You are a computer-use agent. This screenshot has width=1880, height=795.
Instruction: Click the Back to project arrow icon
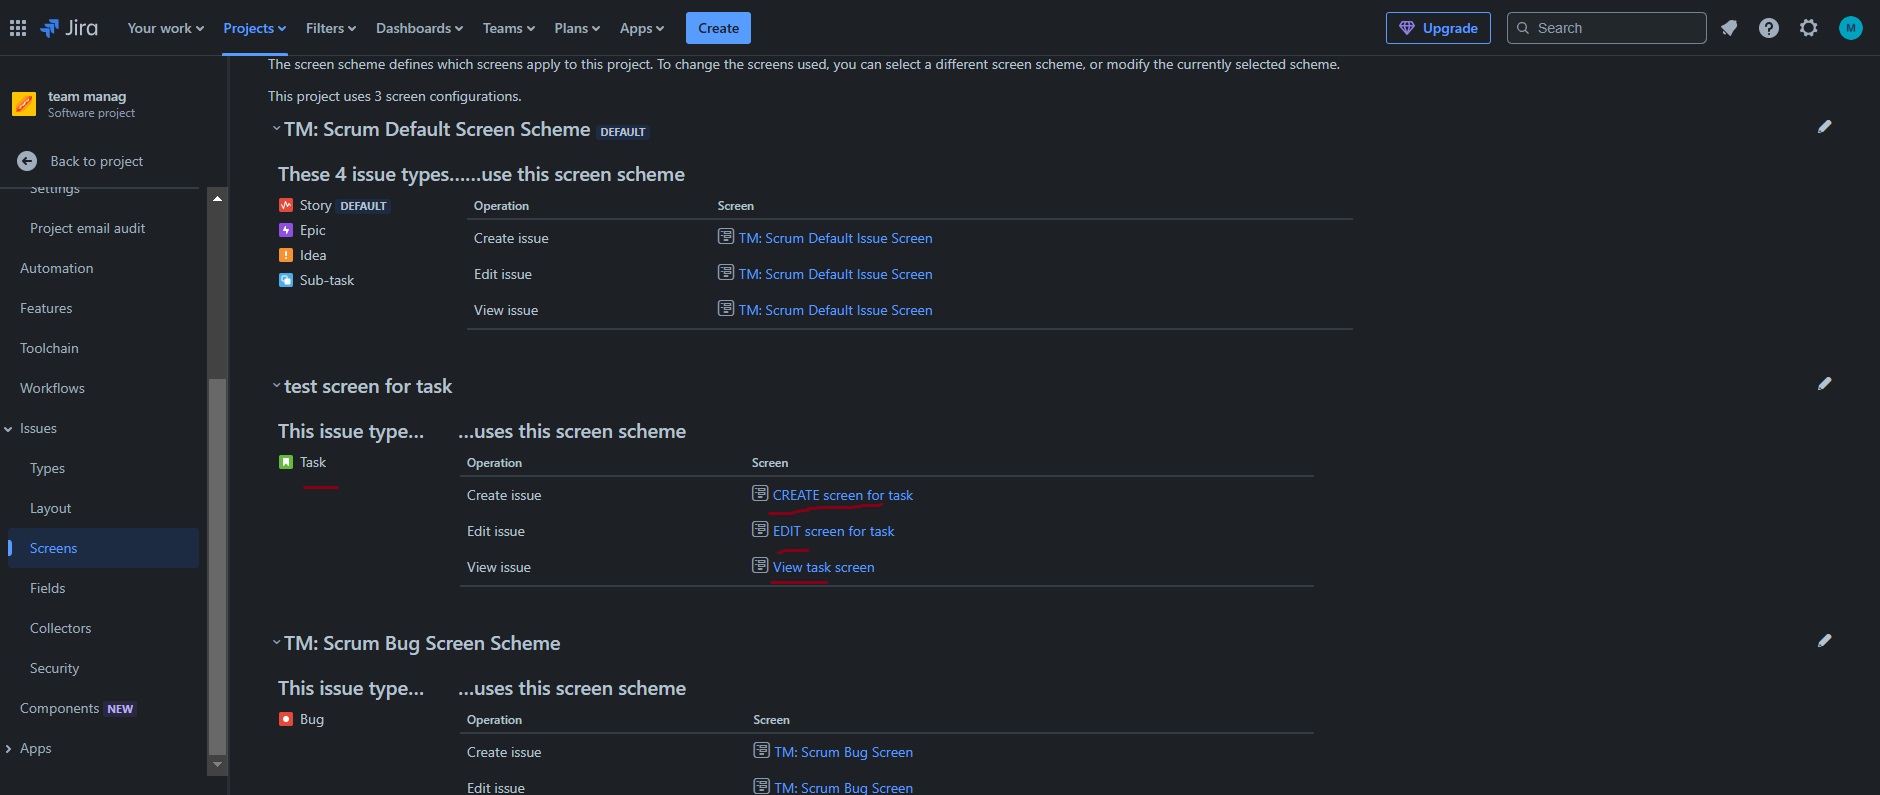click(x=27, y=161)
